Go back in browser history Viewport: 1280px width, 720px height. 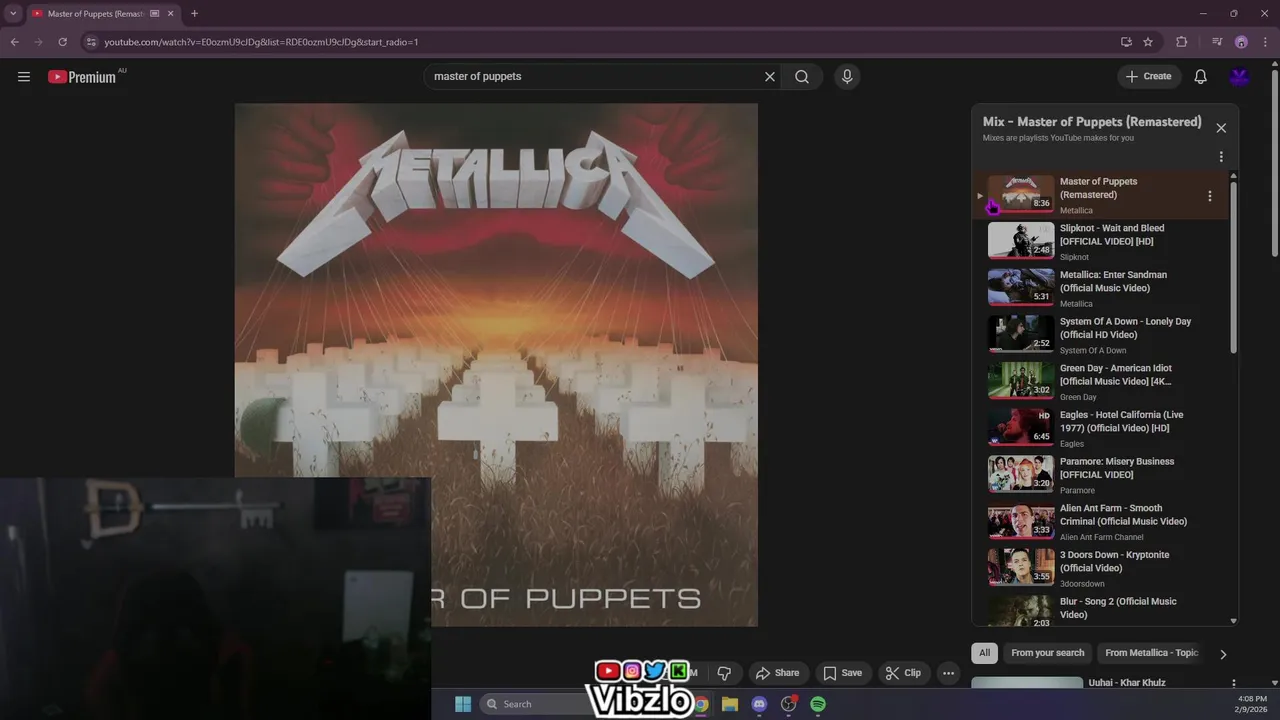tap(14, 42)
